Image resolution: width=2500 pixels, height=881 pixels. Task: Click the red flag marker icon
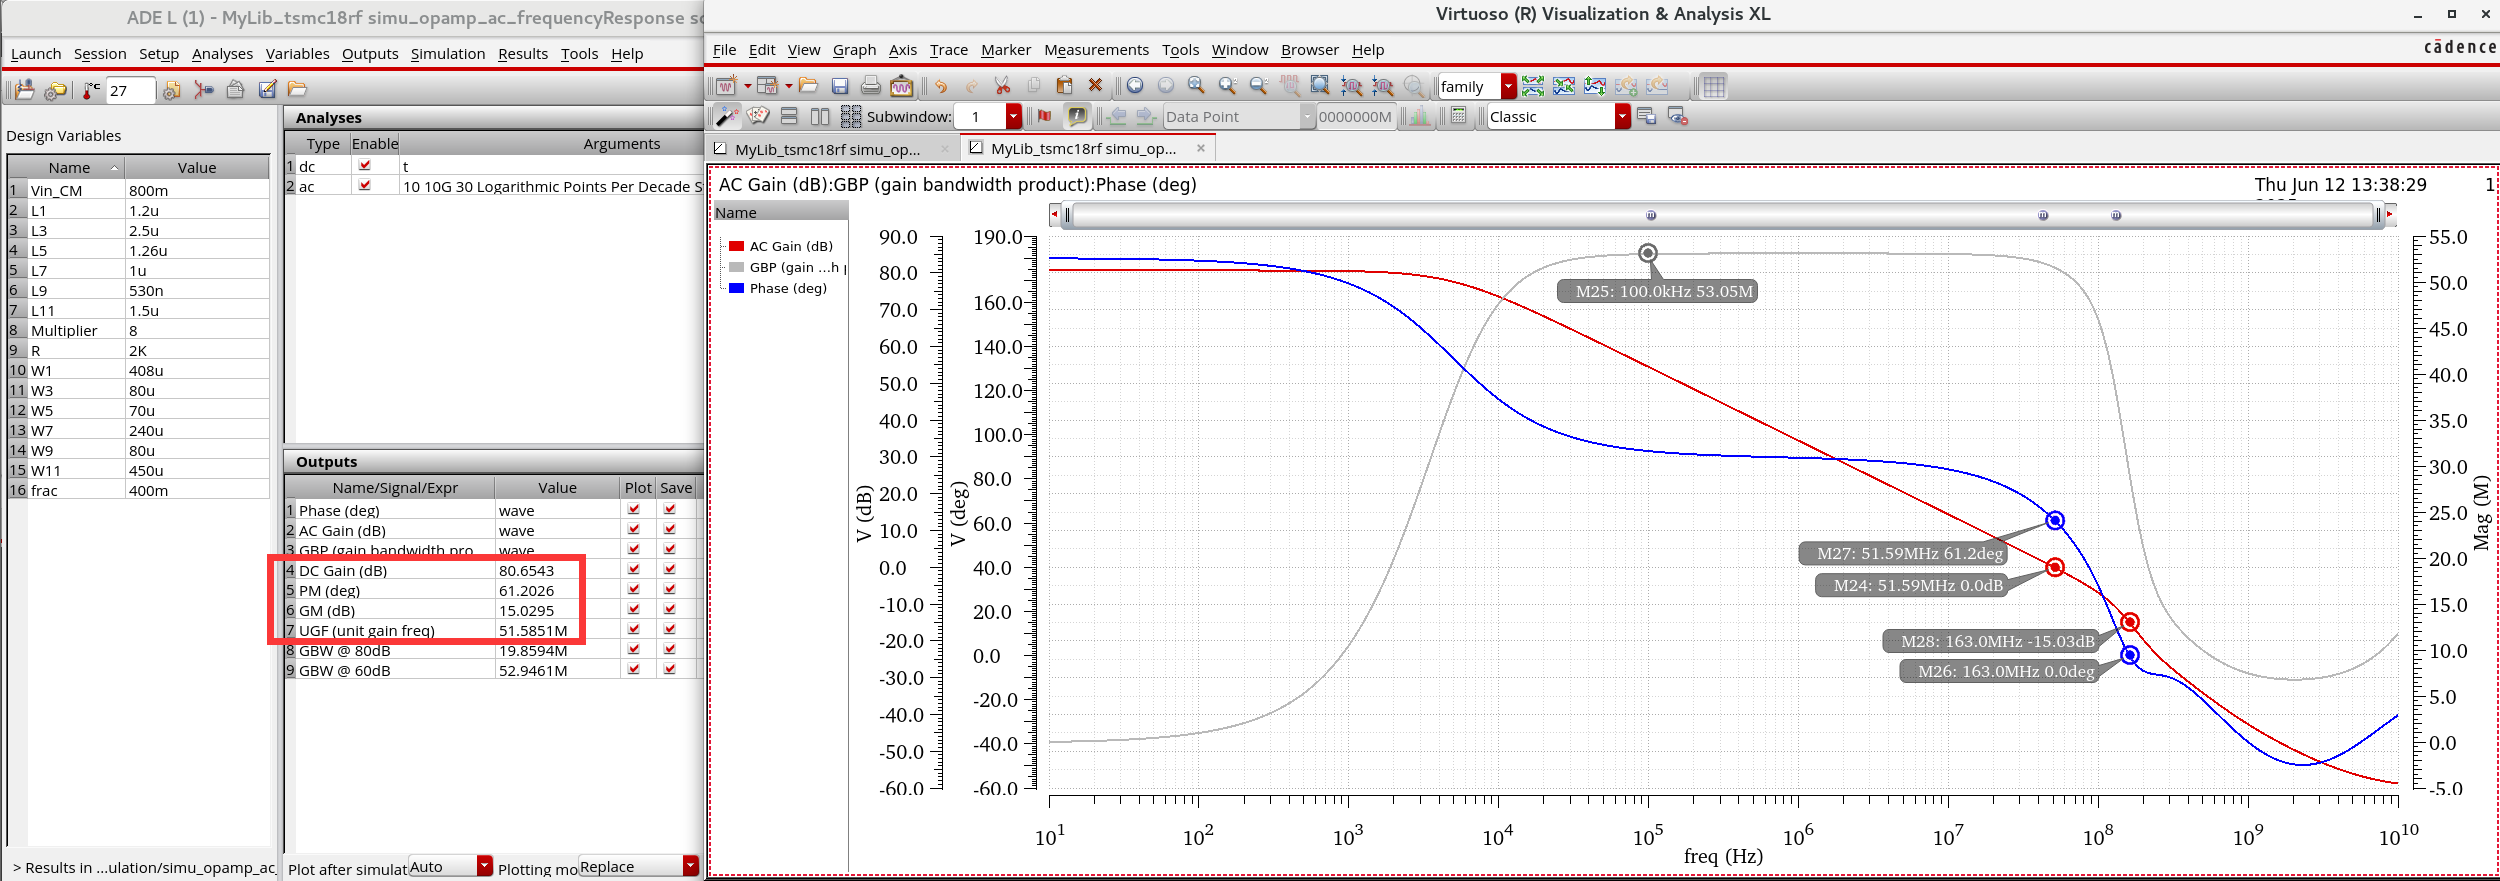pos(1045,117)
